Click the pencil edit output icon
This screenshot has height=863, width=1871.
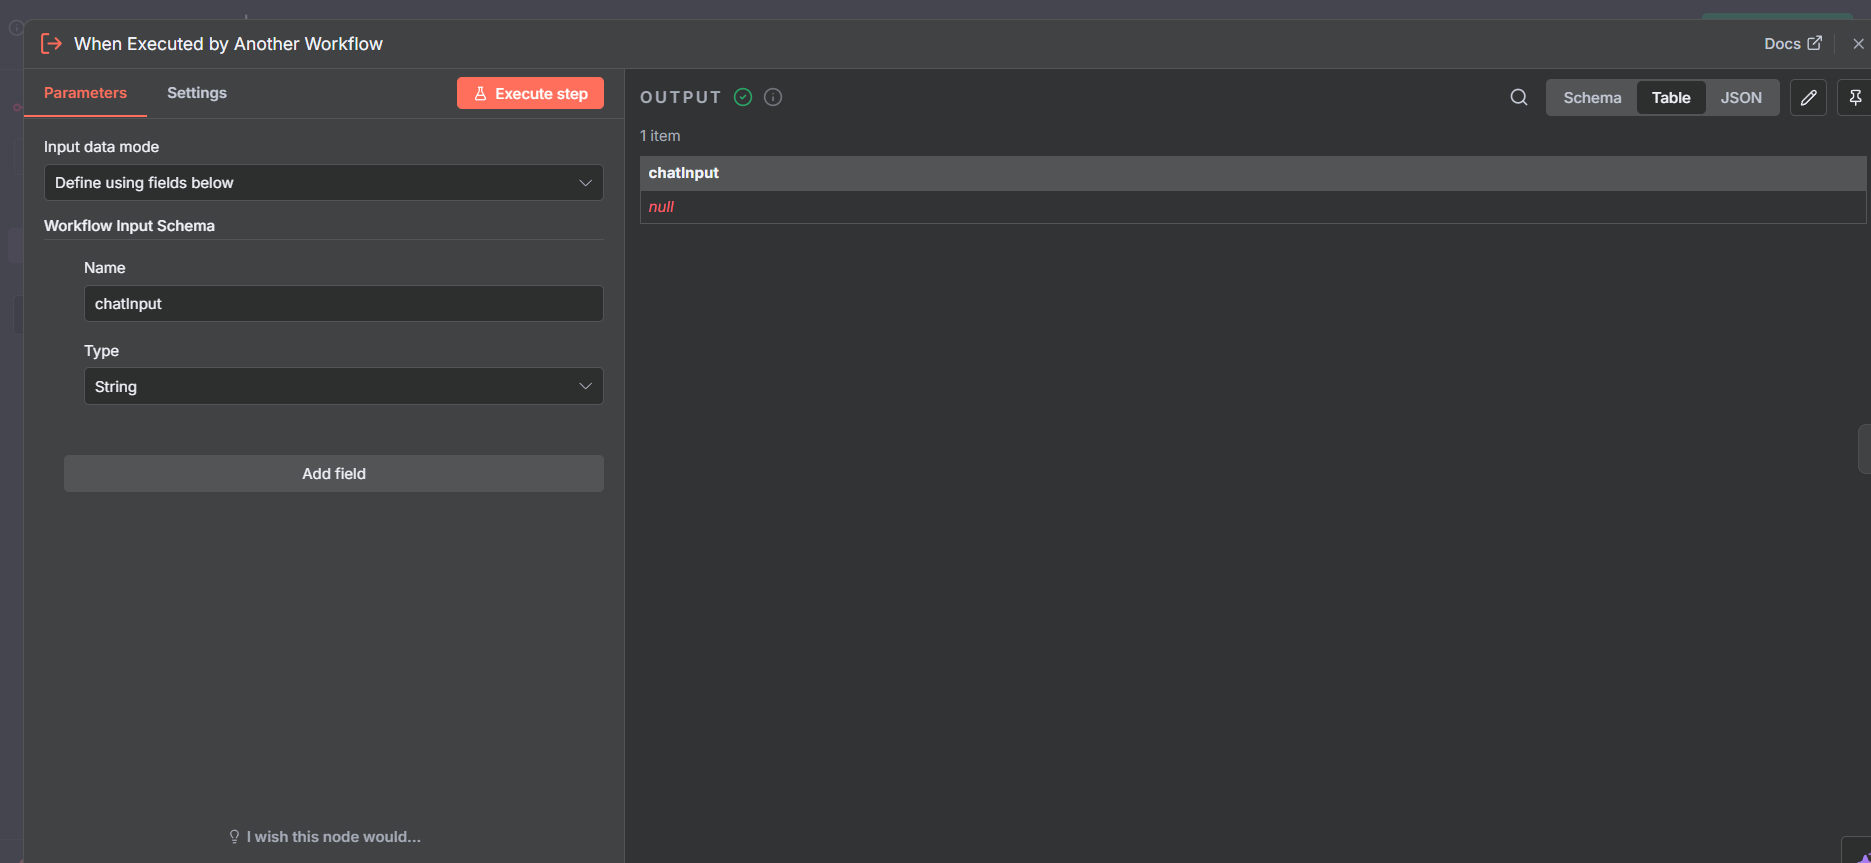[1808, 97]
